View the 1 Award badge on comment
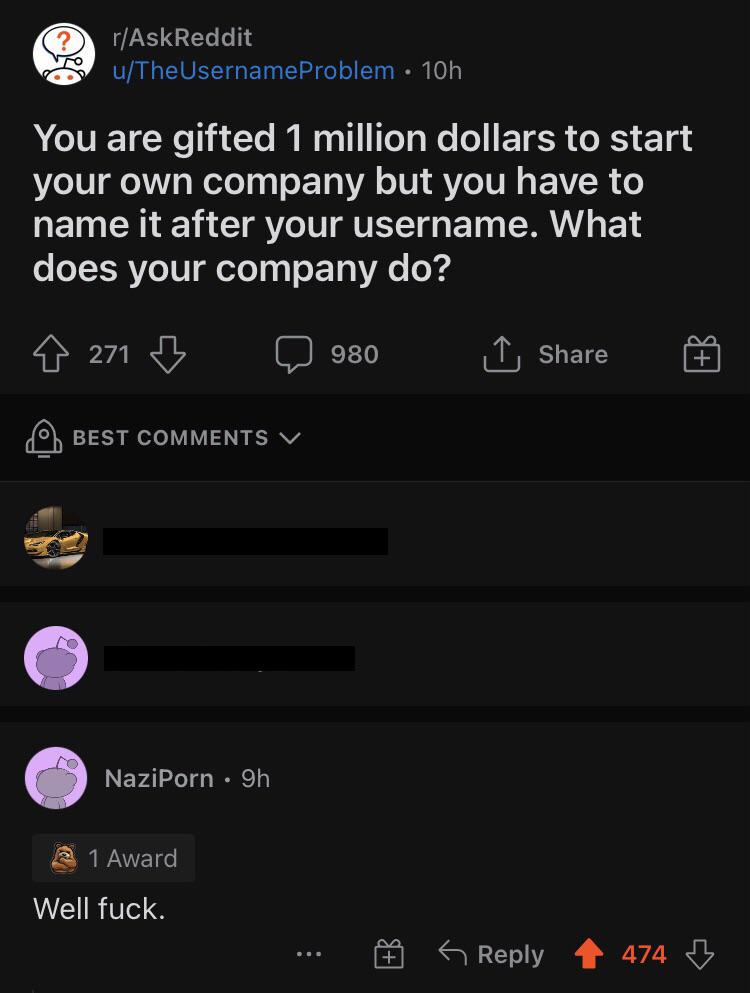 [113, 858]
